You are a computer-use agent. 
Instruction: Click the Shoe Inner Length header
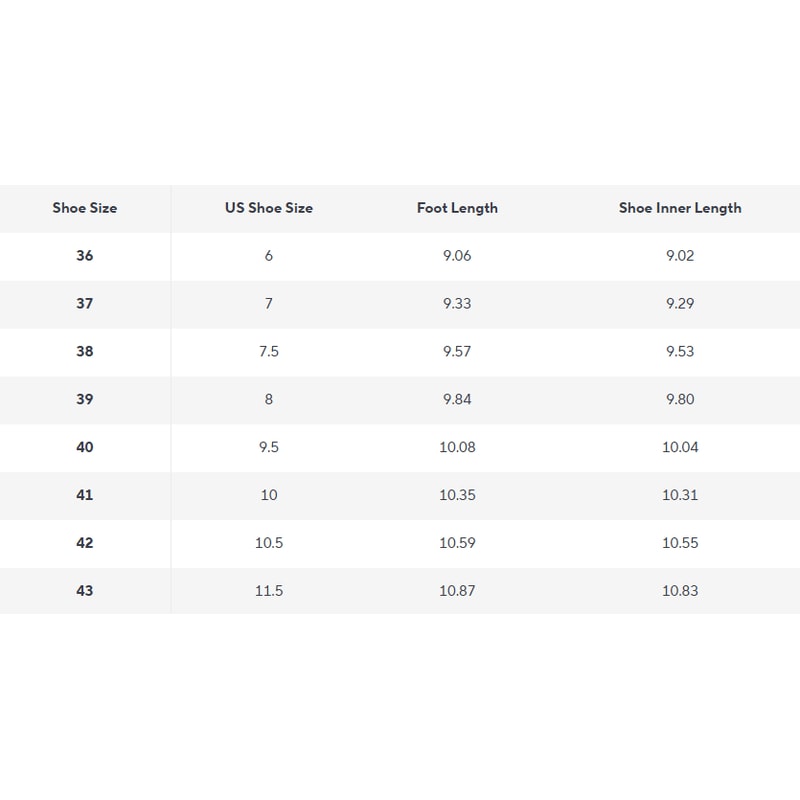point(680,208)
